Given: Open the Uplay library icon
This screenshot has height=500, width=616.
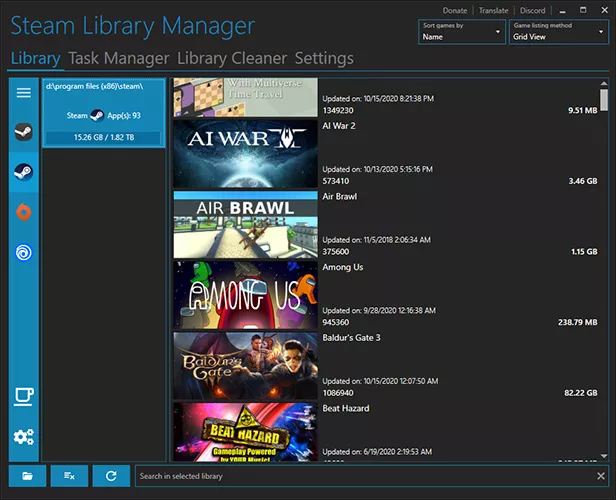Looking at the screenshot, I should (x=24, y=252).
